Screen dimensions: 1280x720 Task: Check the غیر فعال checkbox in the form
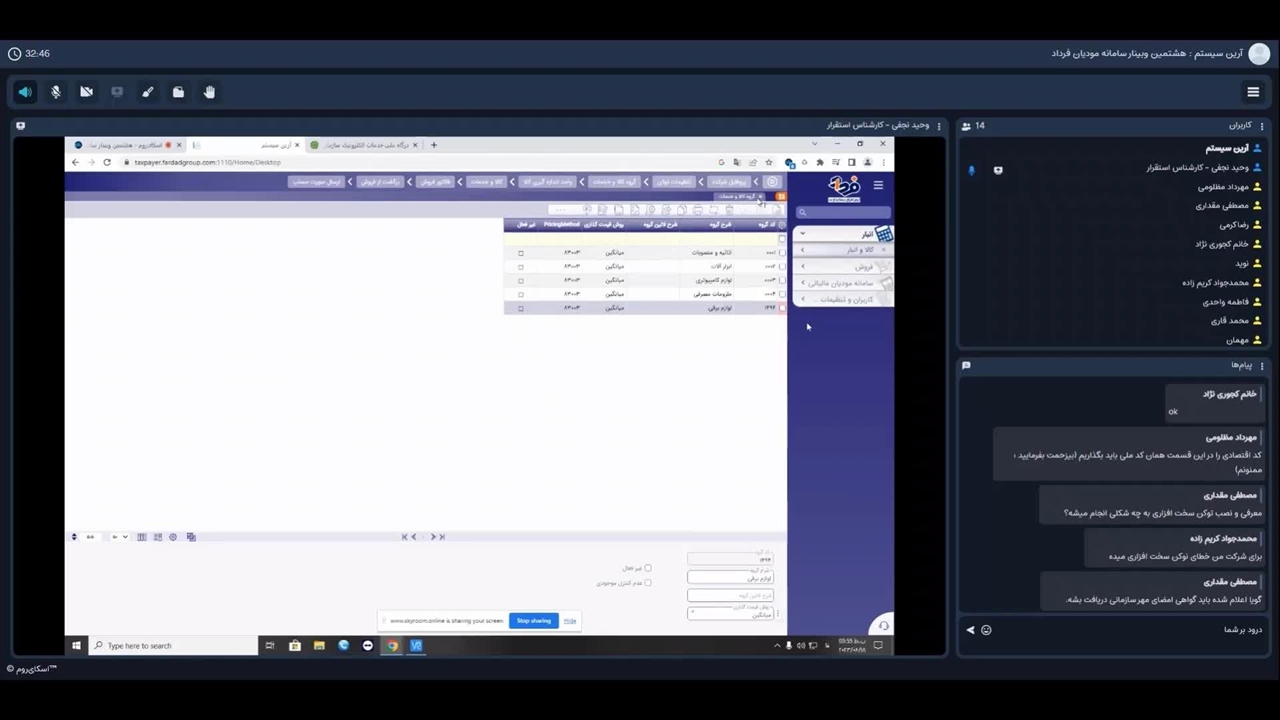pyautogui.click(x=648, y=568)
